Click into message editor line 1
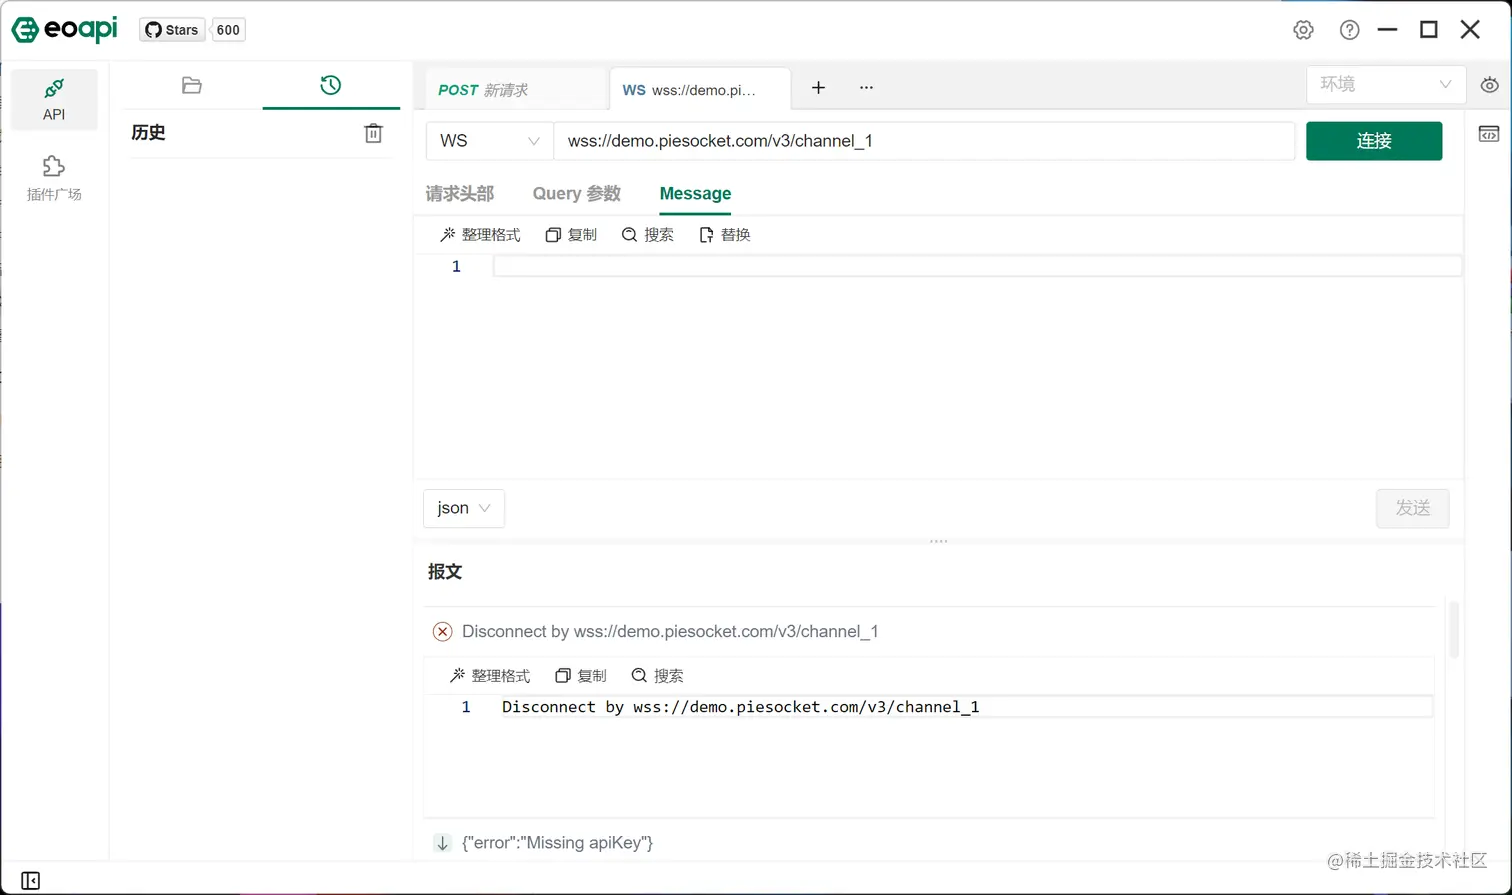 [977, 266]
